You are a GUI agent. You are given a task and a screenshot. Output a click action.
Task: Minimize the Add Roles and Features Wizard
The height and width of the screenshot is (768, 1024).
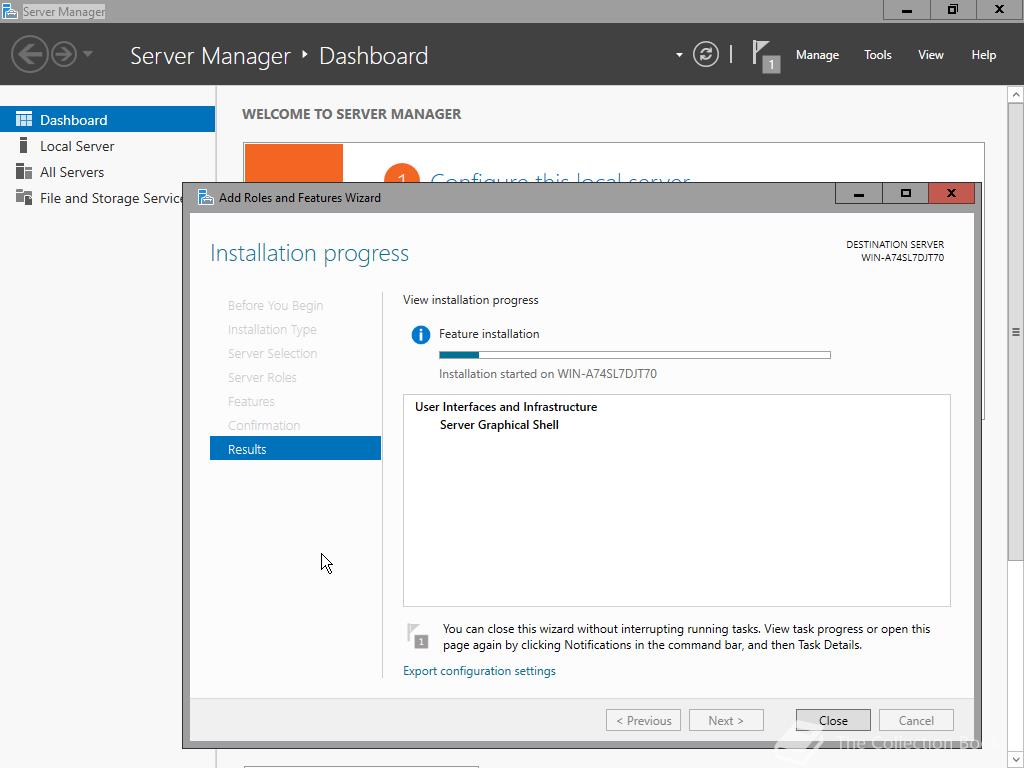pyautogui.click(x=859, y=193)
